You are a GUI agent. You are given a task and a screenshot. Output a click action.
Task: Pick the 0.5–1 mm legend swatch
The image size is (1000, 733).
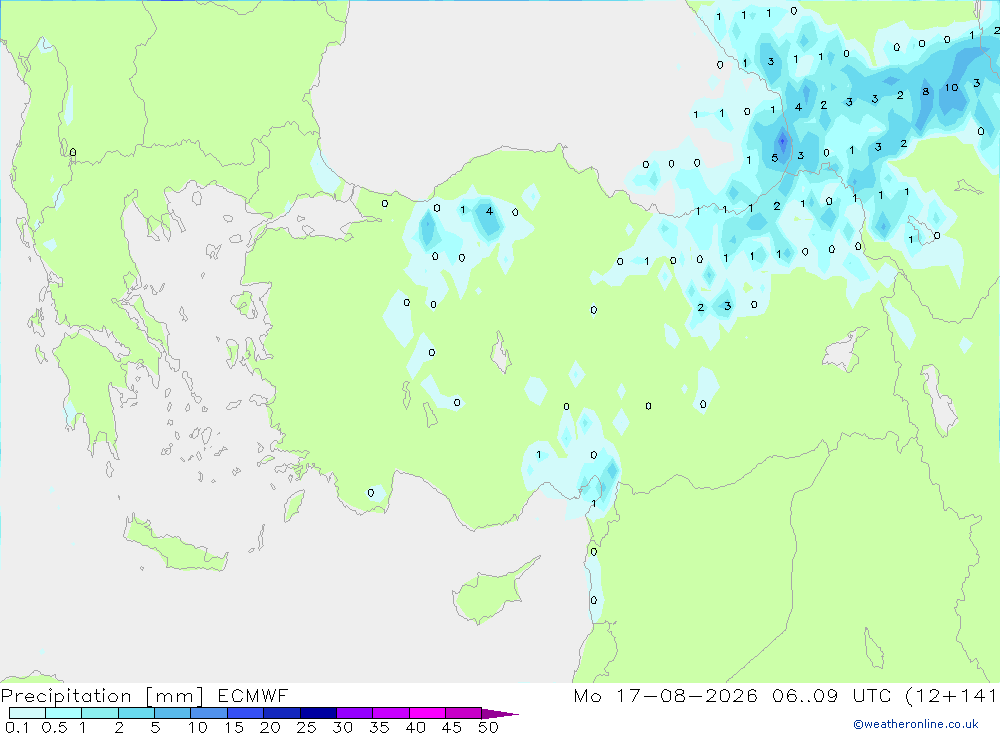[64, 713]
